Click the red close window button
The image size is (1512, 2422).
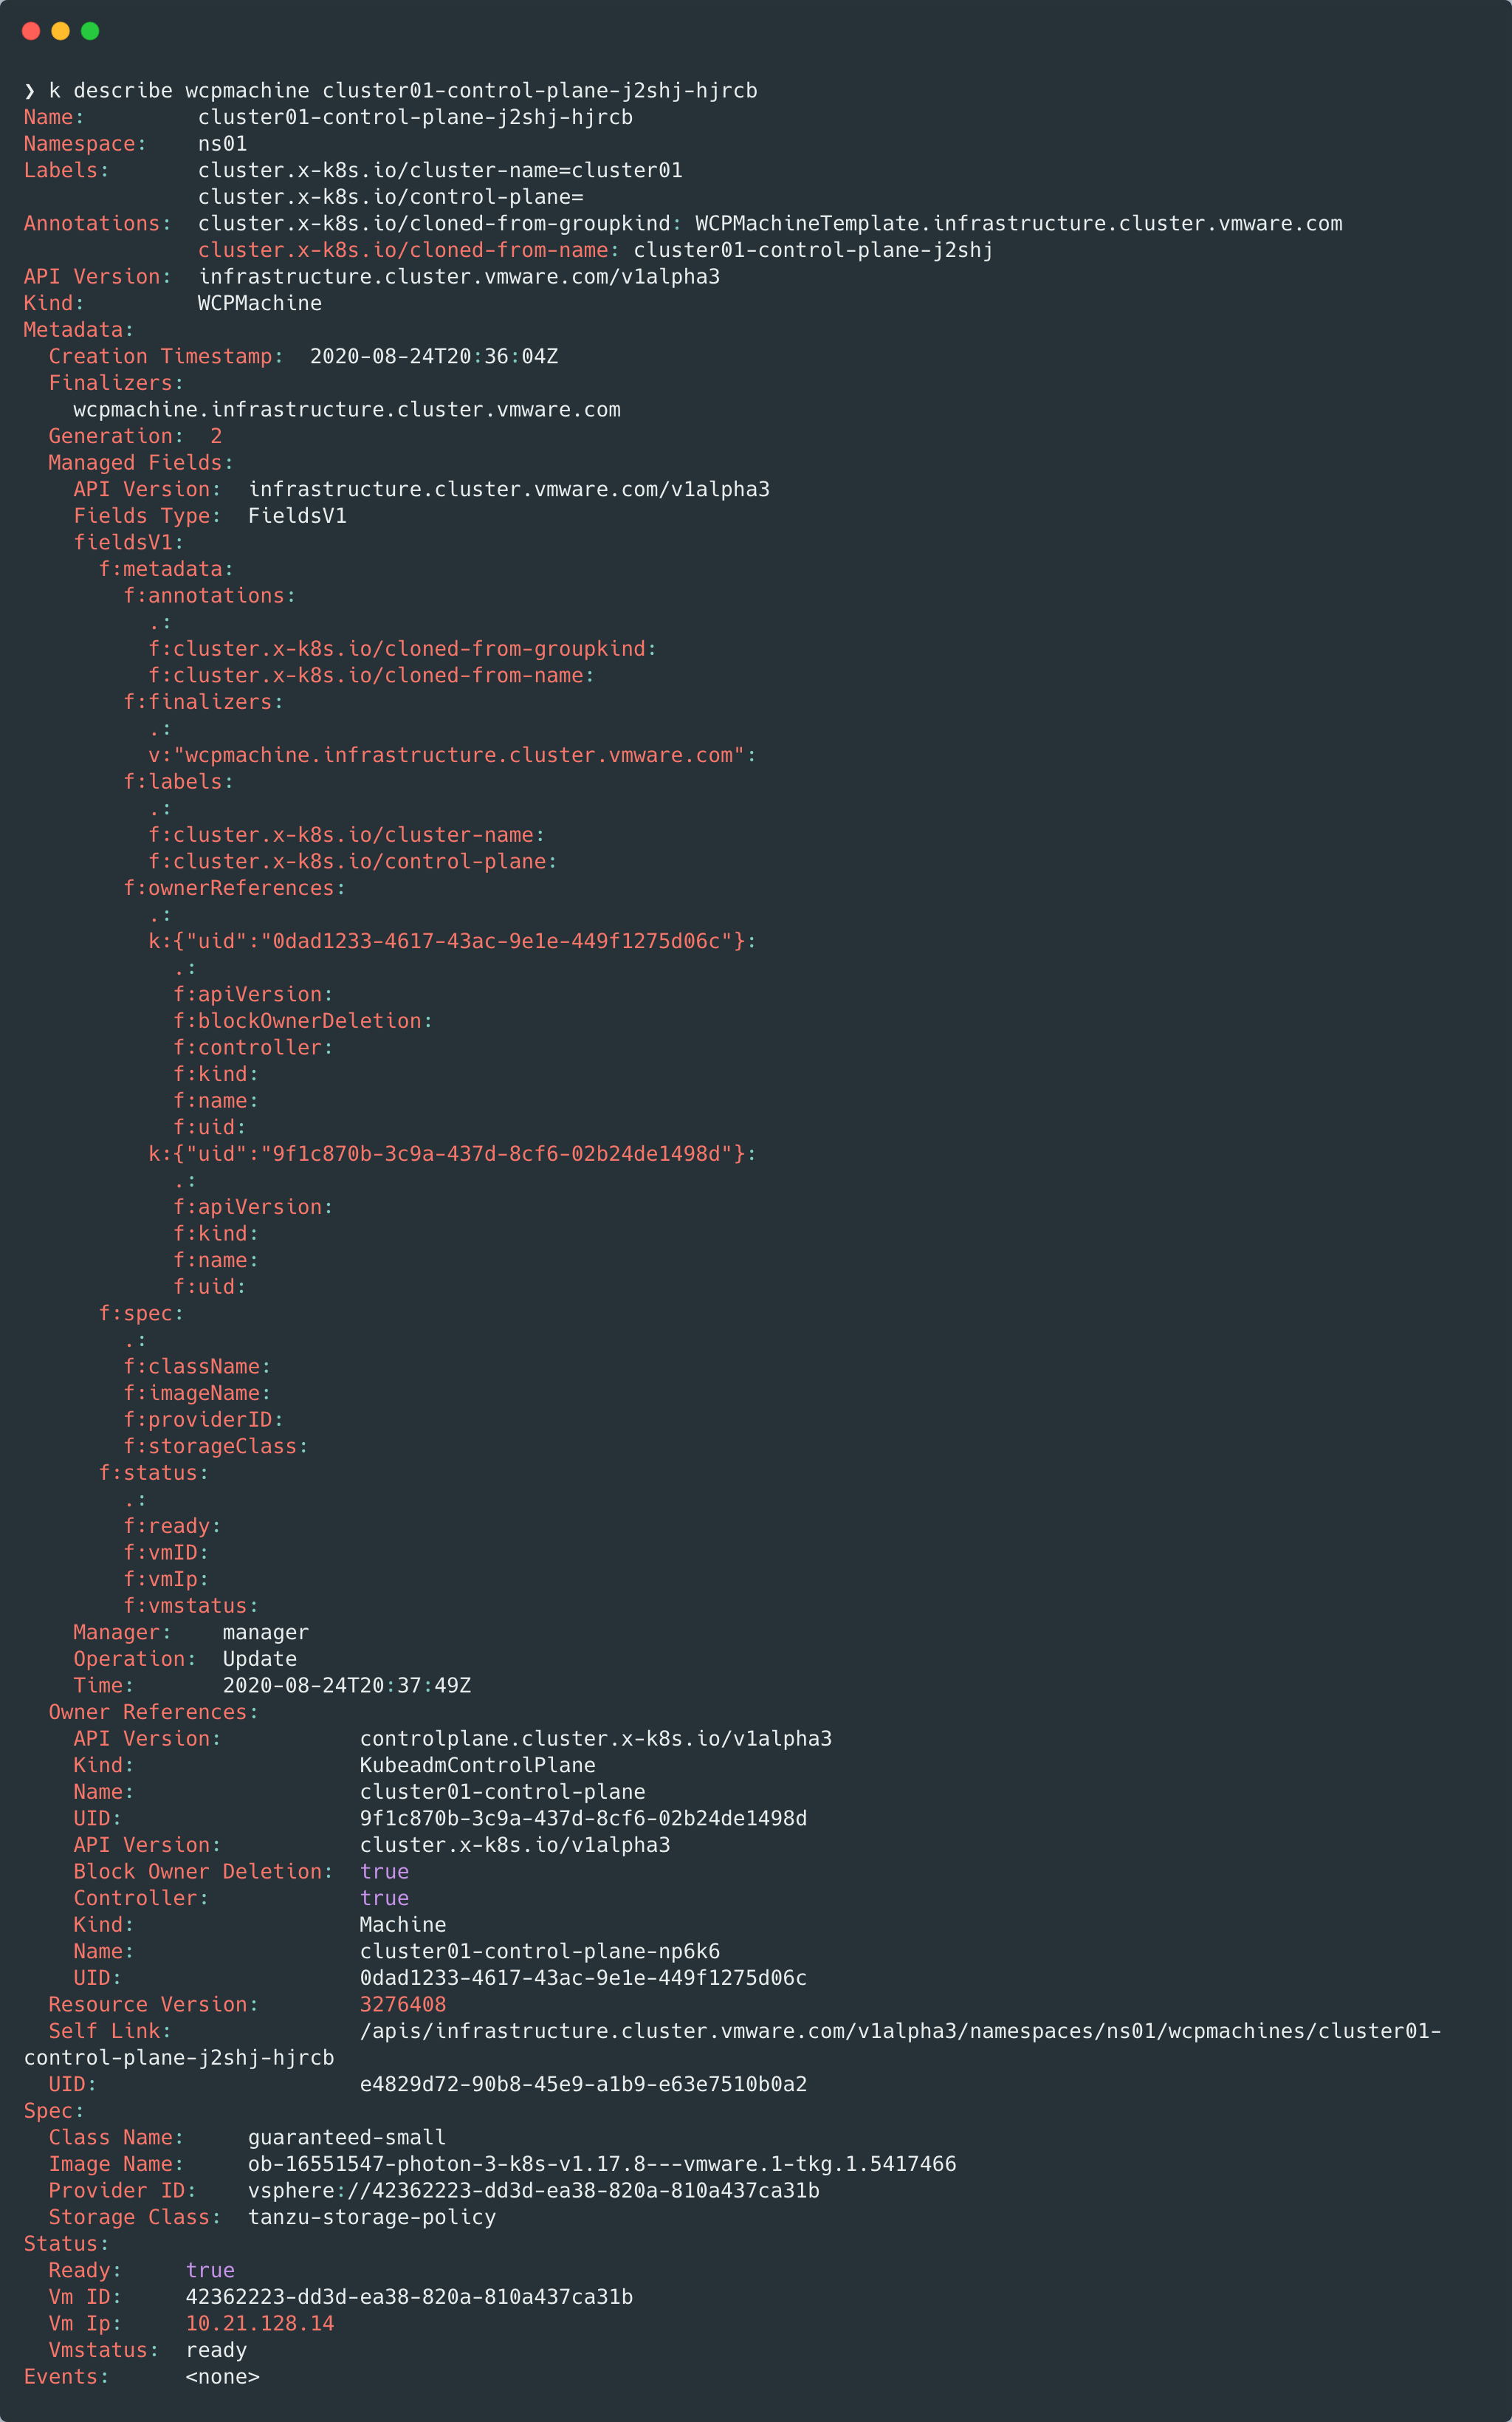click(x=31, y=31)
